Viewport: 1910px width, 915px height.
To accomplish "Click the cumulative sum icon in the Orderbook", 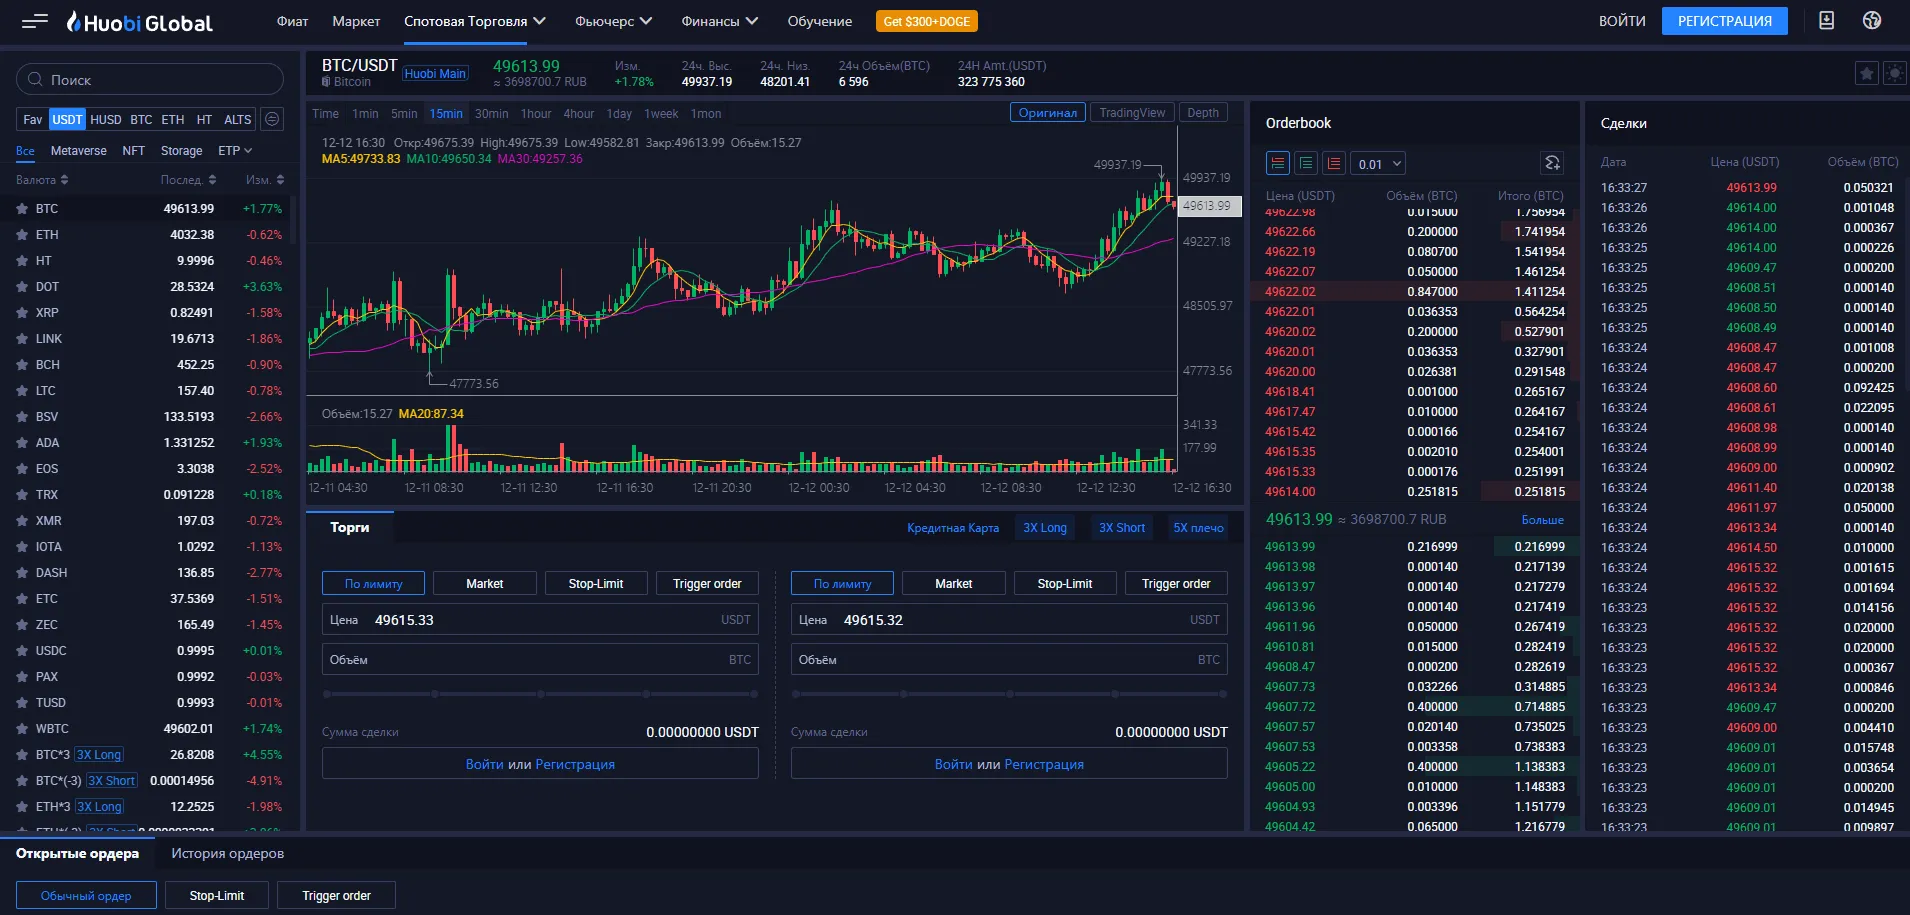I will [x=1551, y=162].
